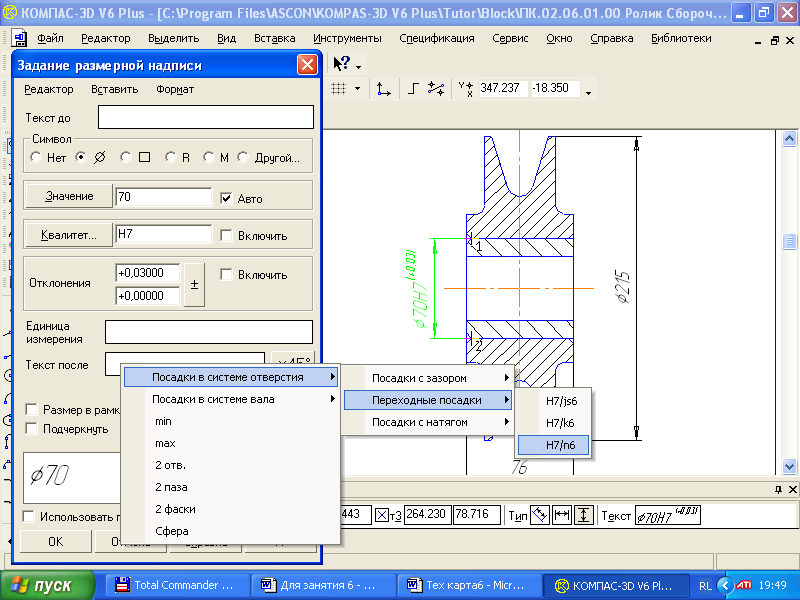800x600 pixels.
Task: Pin the property panel
Action: tap(778, 489)
